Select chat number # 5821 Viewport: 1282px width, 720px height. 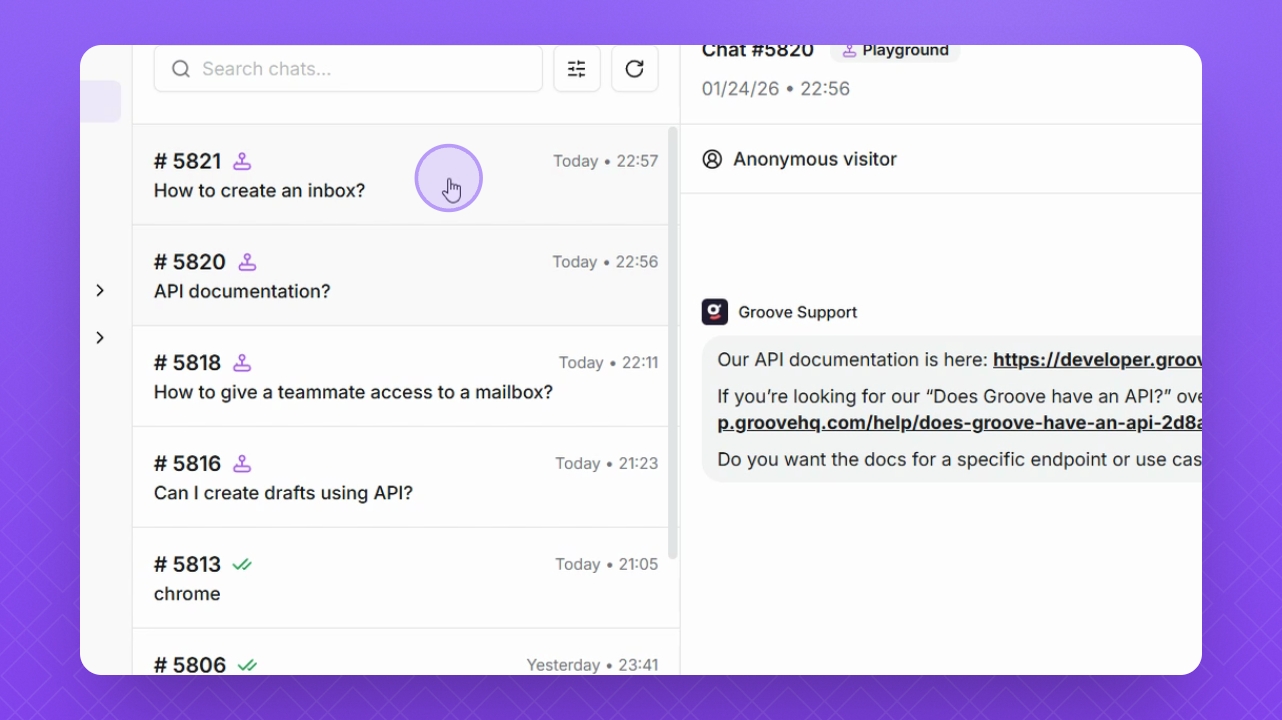188,161
